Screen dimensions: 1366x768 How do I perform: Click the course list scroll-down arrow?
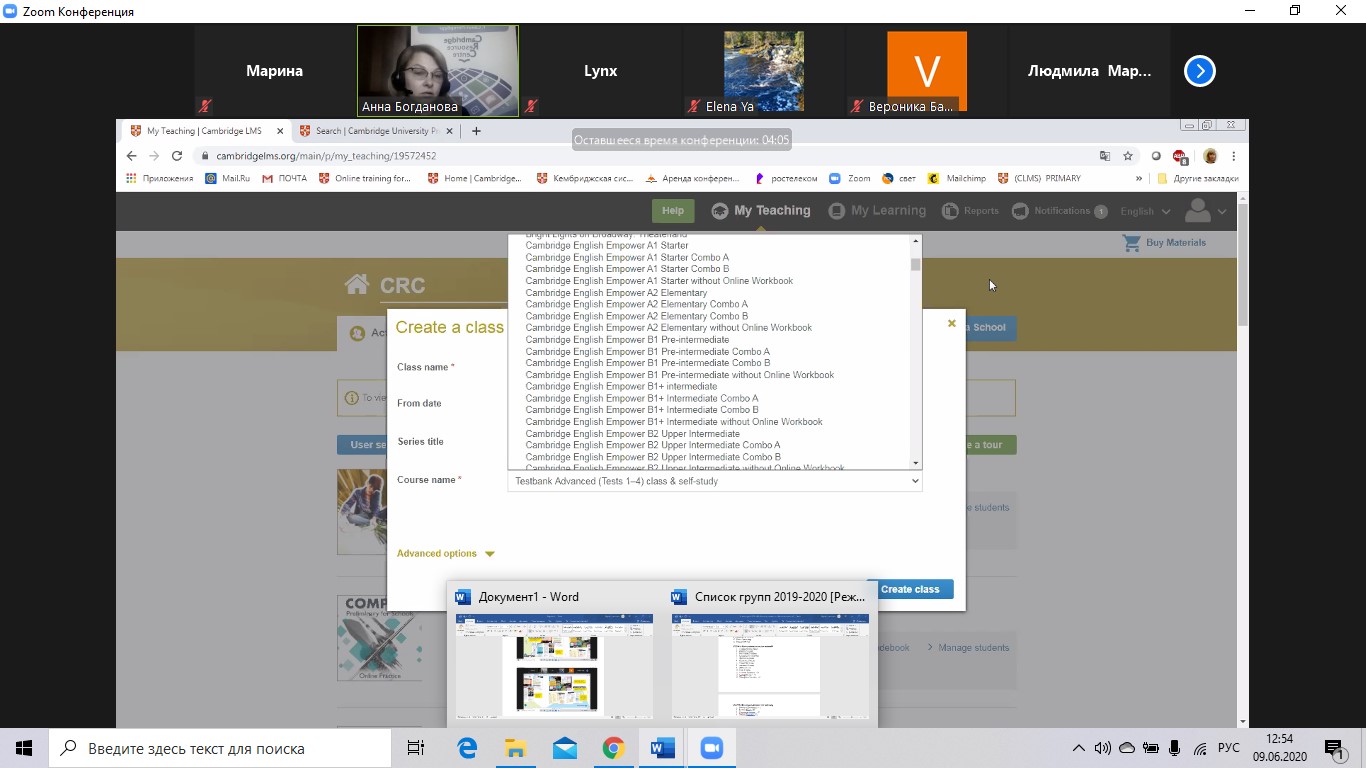(x=915, y=463)
